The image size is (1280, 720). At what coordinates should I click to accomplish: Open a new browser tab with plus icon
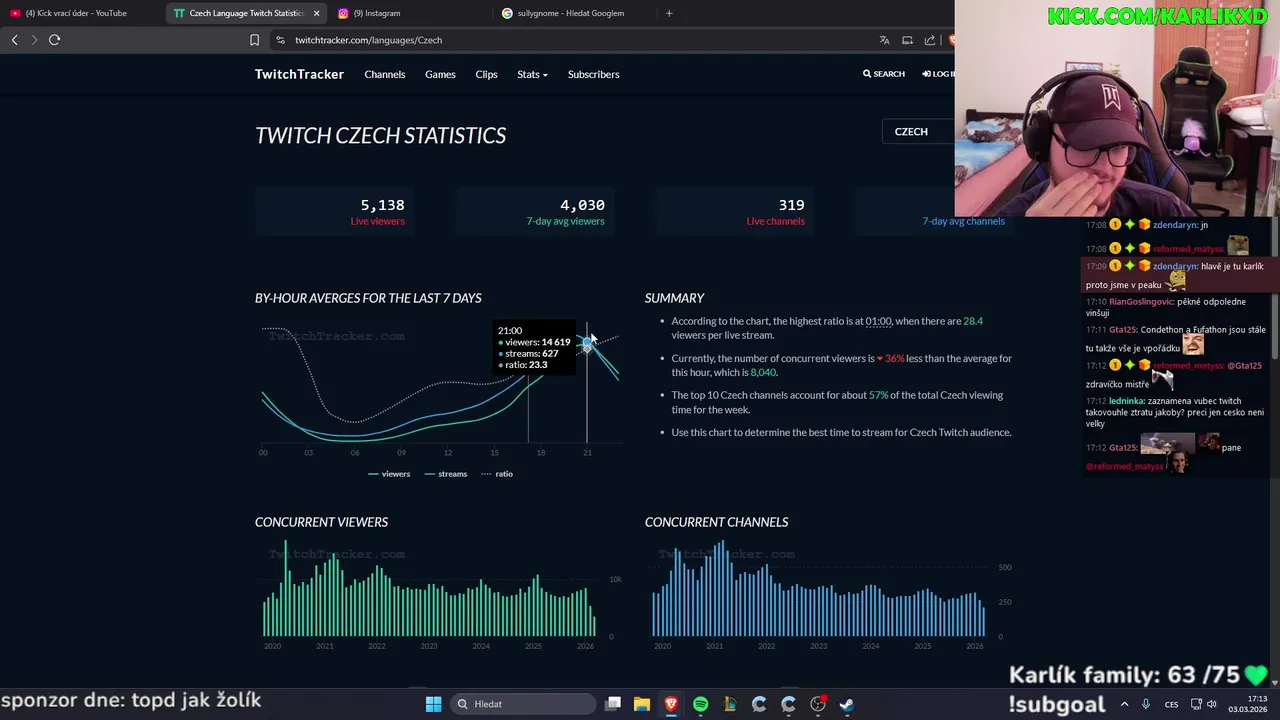point(669,13)
